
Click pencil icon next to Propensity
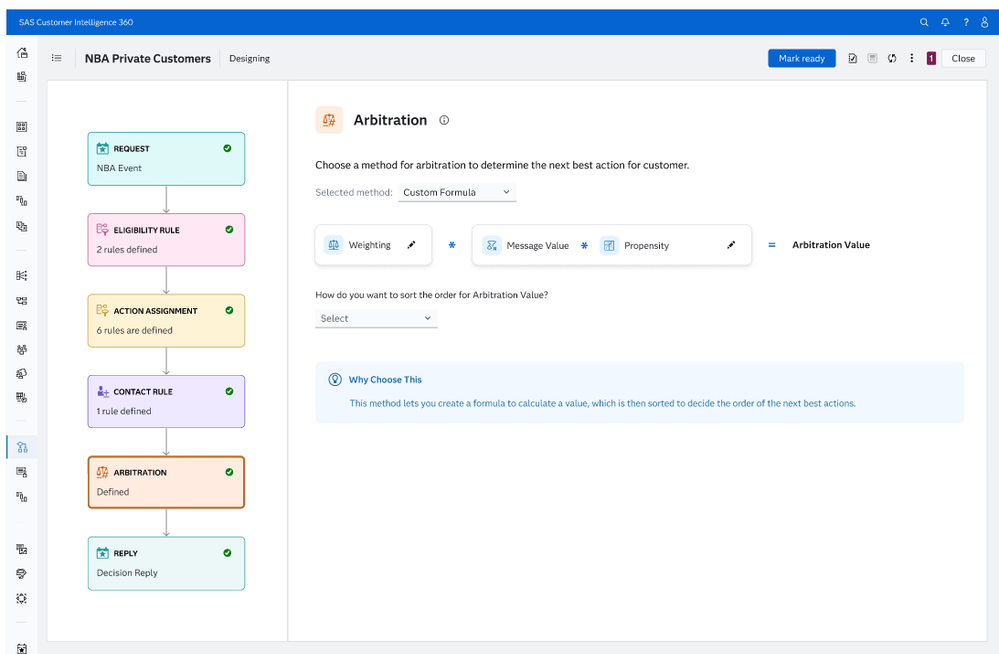click(731, 245)
